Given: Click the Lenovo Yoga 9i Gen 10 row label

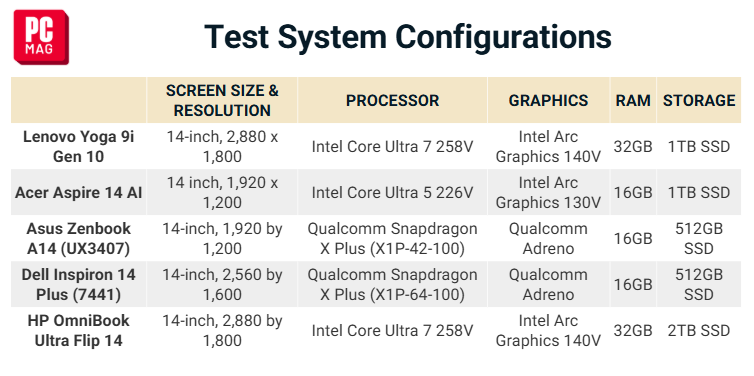Looking at the screenshot, I should point(78,146).
